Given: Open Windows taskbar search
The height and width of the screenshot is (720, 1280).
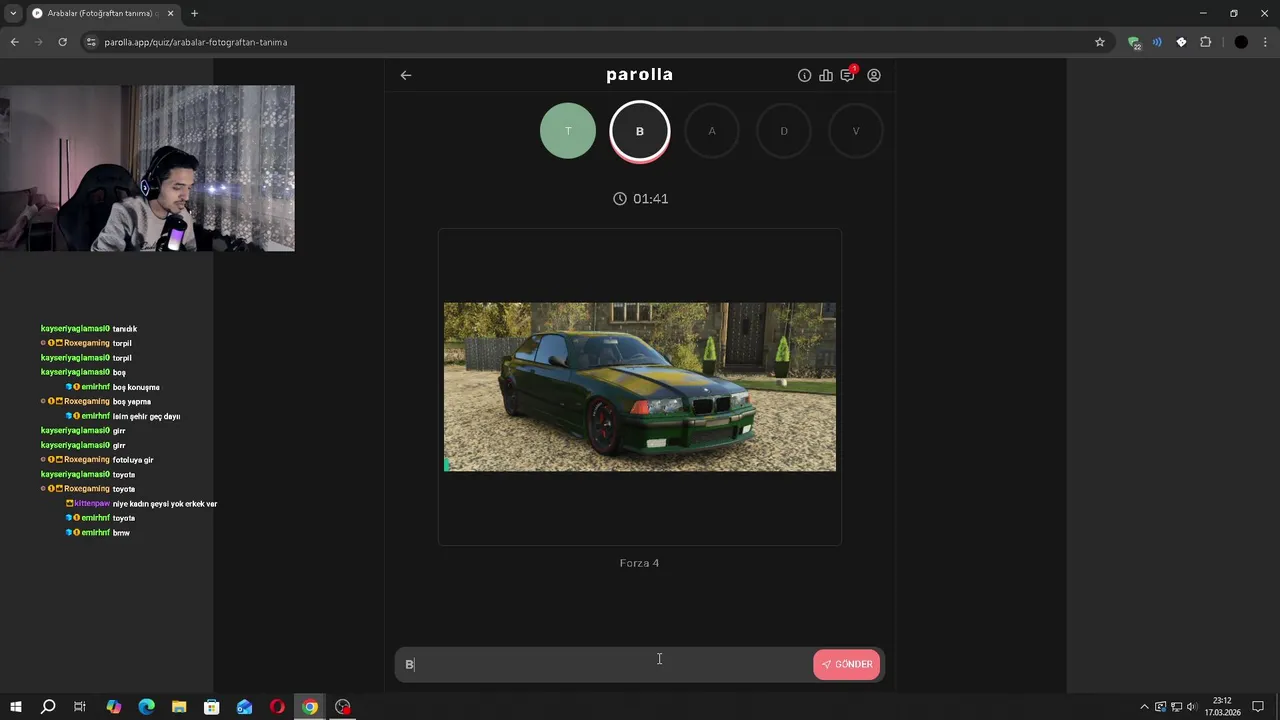Looking at the screenshot, I should [x=47, y=707].
